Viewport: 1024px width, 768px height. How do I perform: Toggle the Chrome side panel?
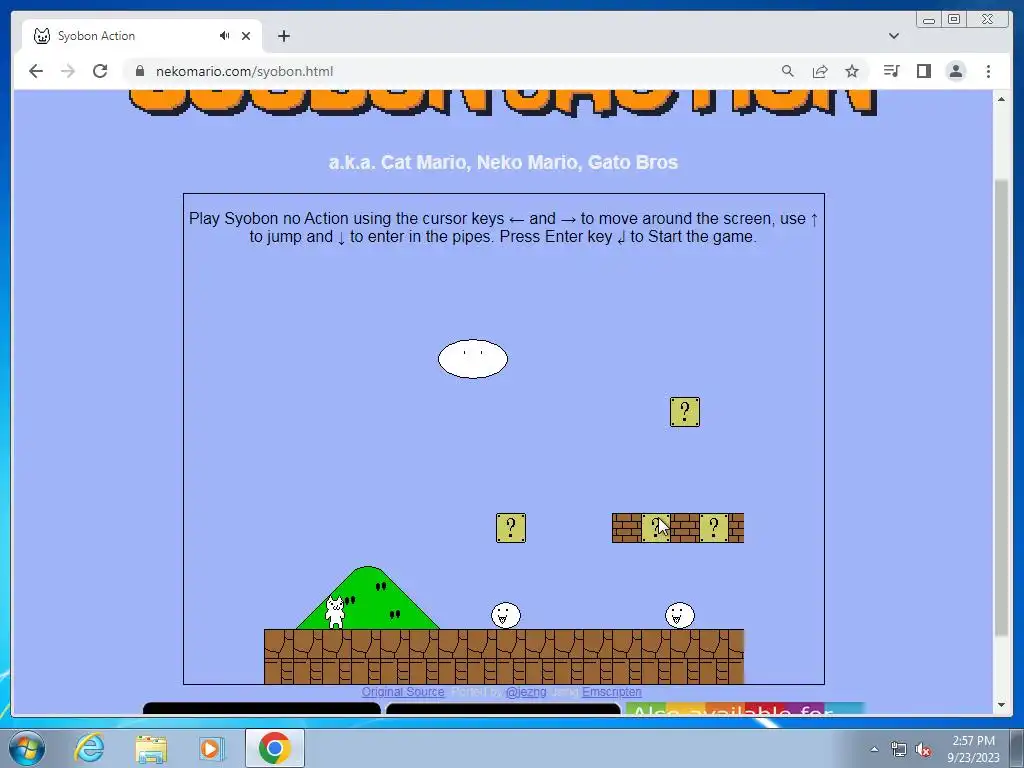(923, 71)
